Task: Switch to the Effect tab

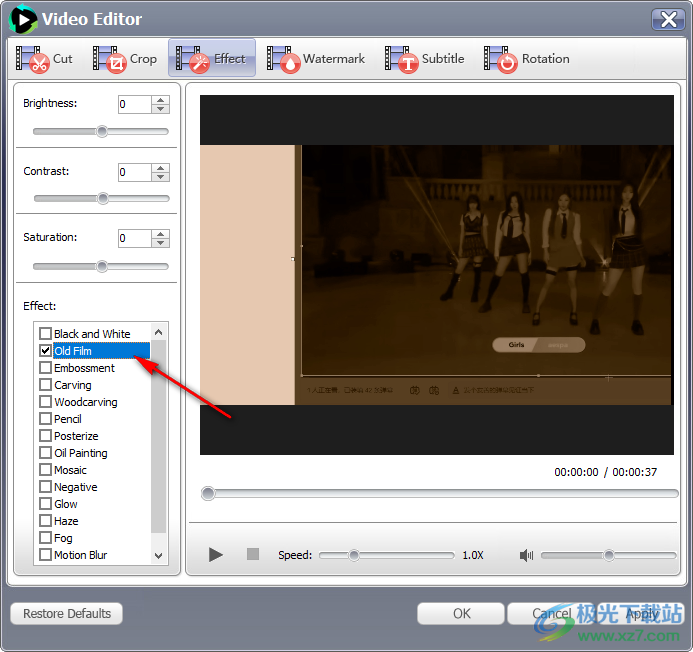Action: [212, 58]
